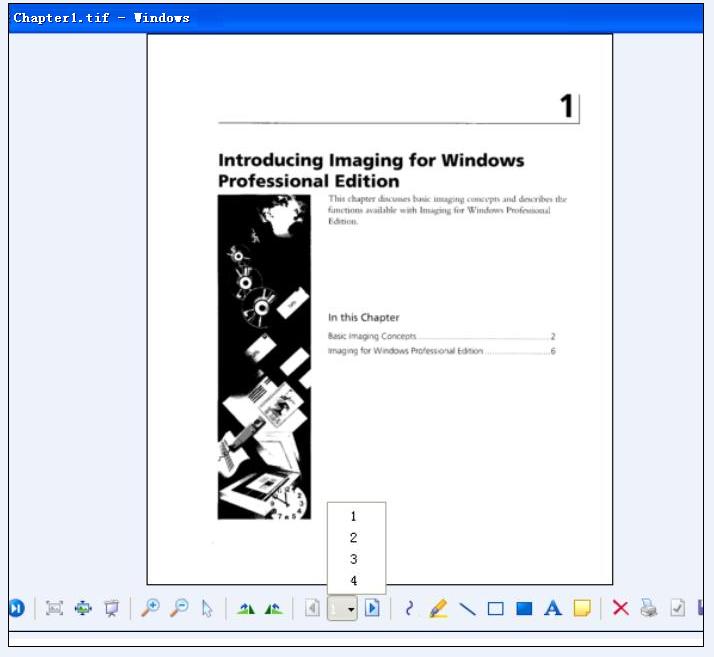
Task: Go to the next page icon
Action: (x=372, y=608)
